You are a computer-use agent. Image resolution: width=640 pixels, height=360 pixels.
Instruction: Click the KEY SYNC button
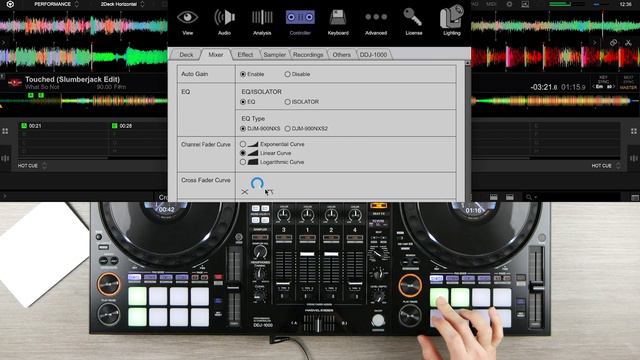click(x=603, y=79)
